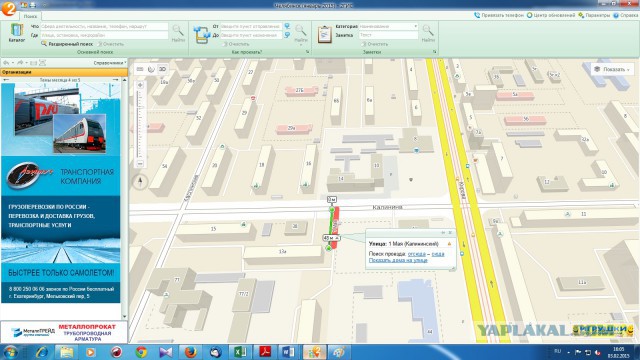
Task: Click the expand panel icon in the panel toolbar
Action: tap(42, 63)
